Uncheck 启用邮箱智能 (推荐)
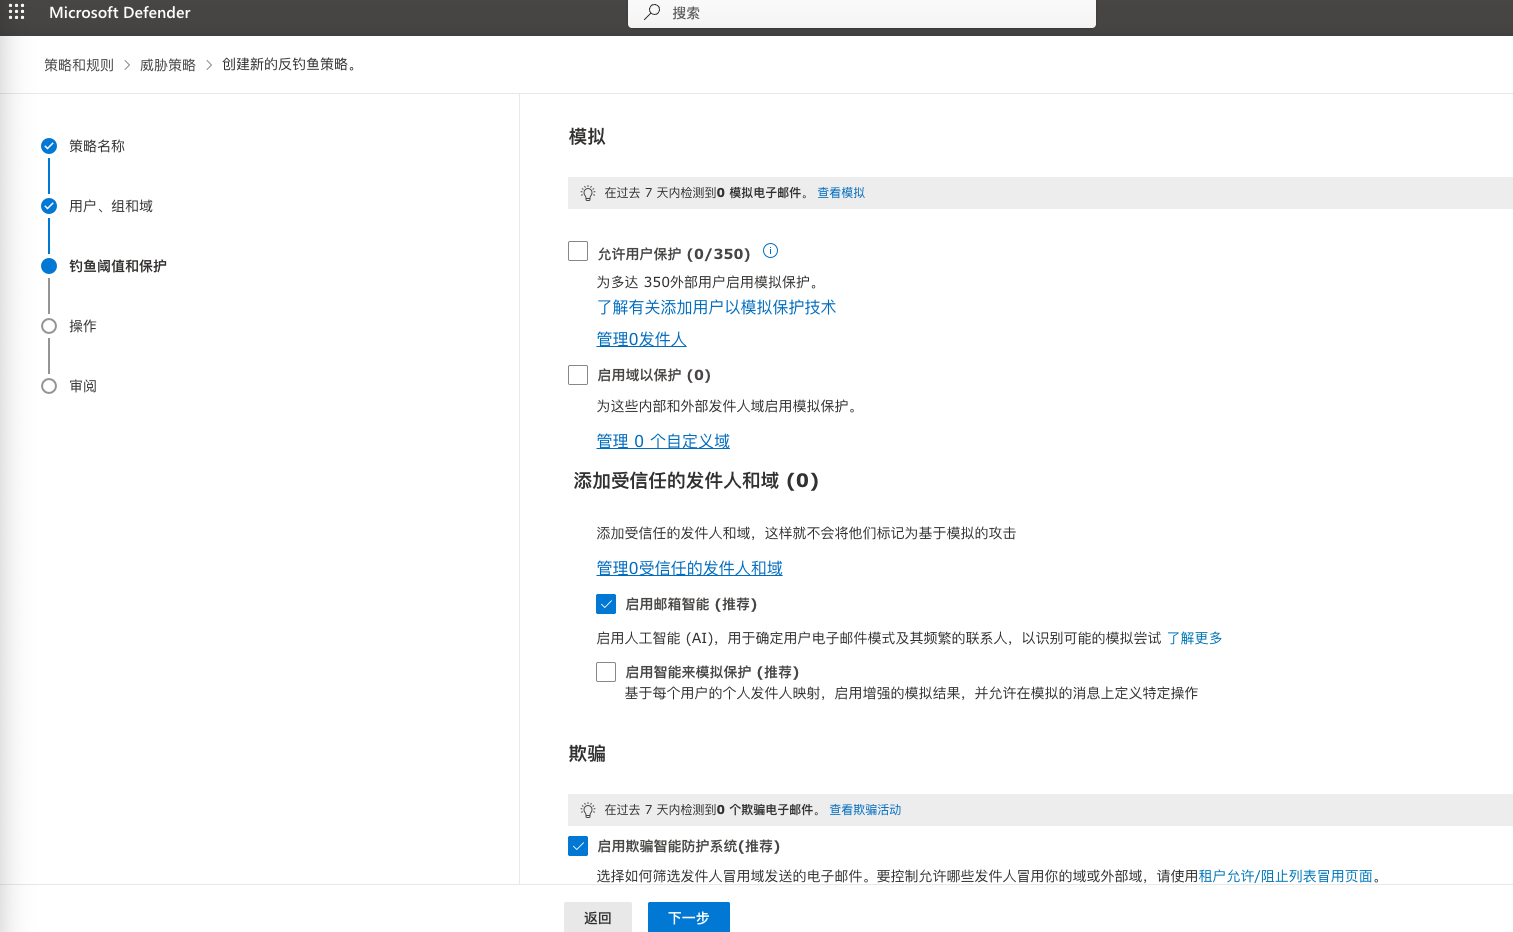Viewport: 1513px width, 932px height. tap(606, 604)
